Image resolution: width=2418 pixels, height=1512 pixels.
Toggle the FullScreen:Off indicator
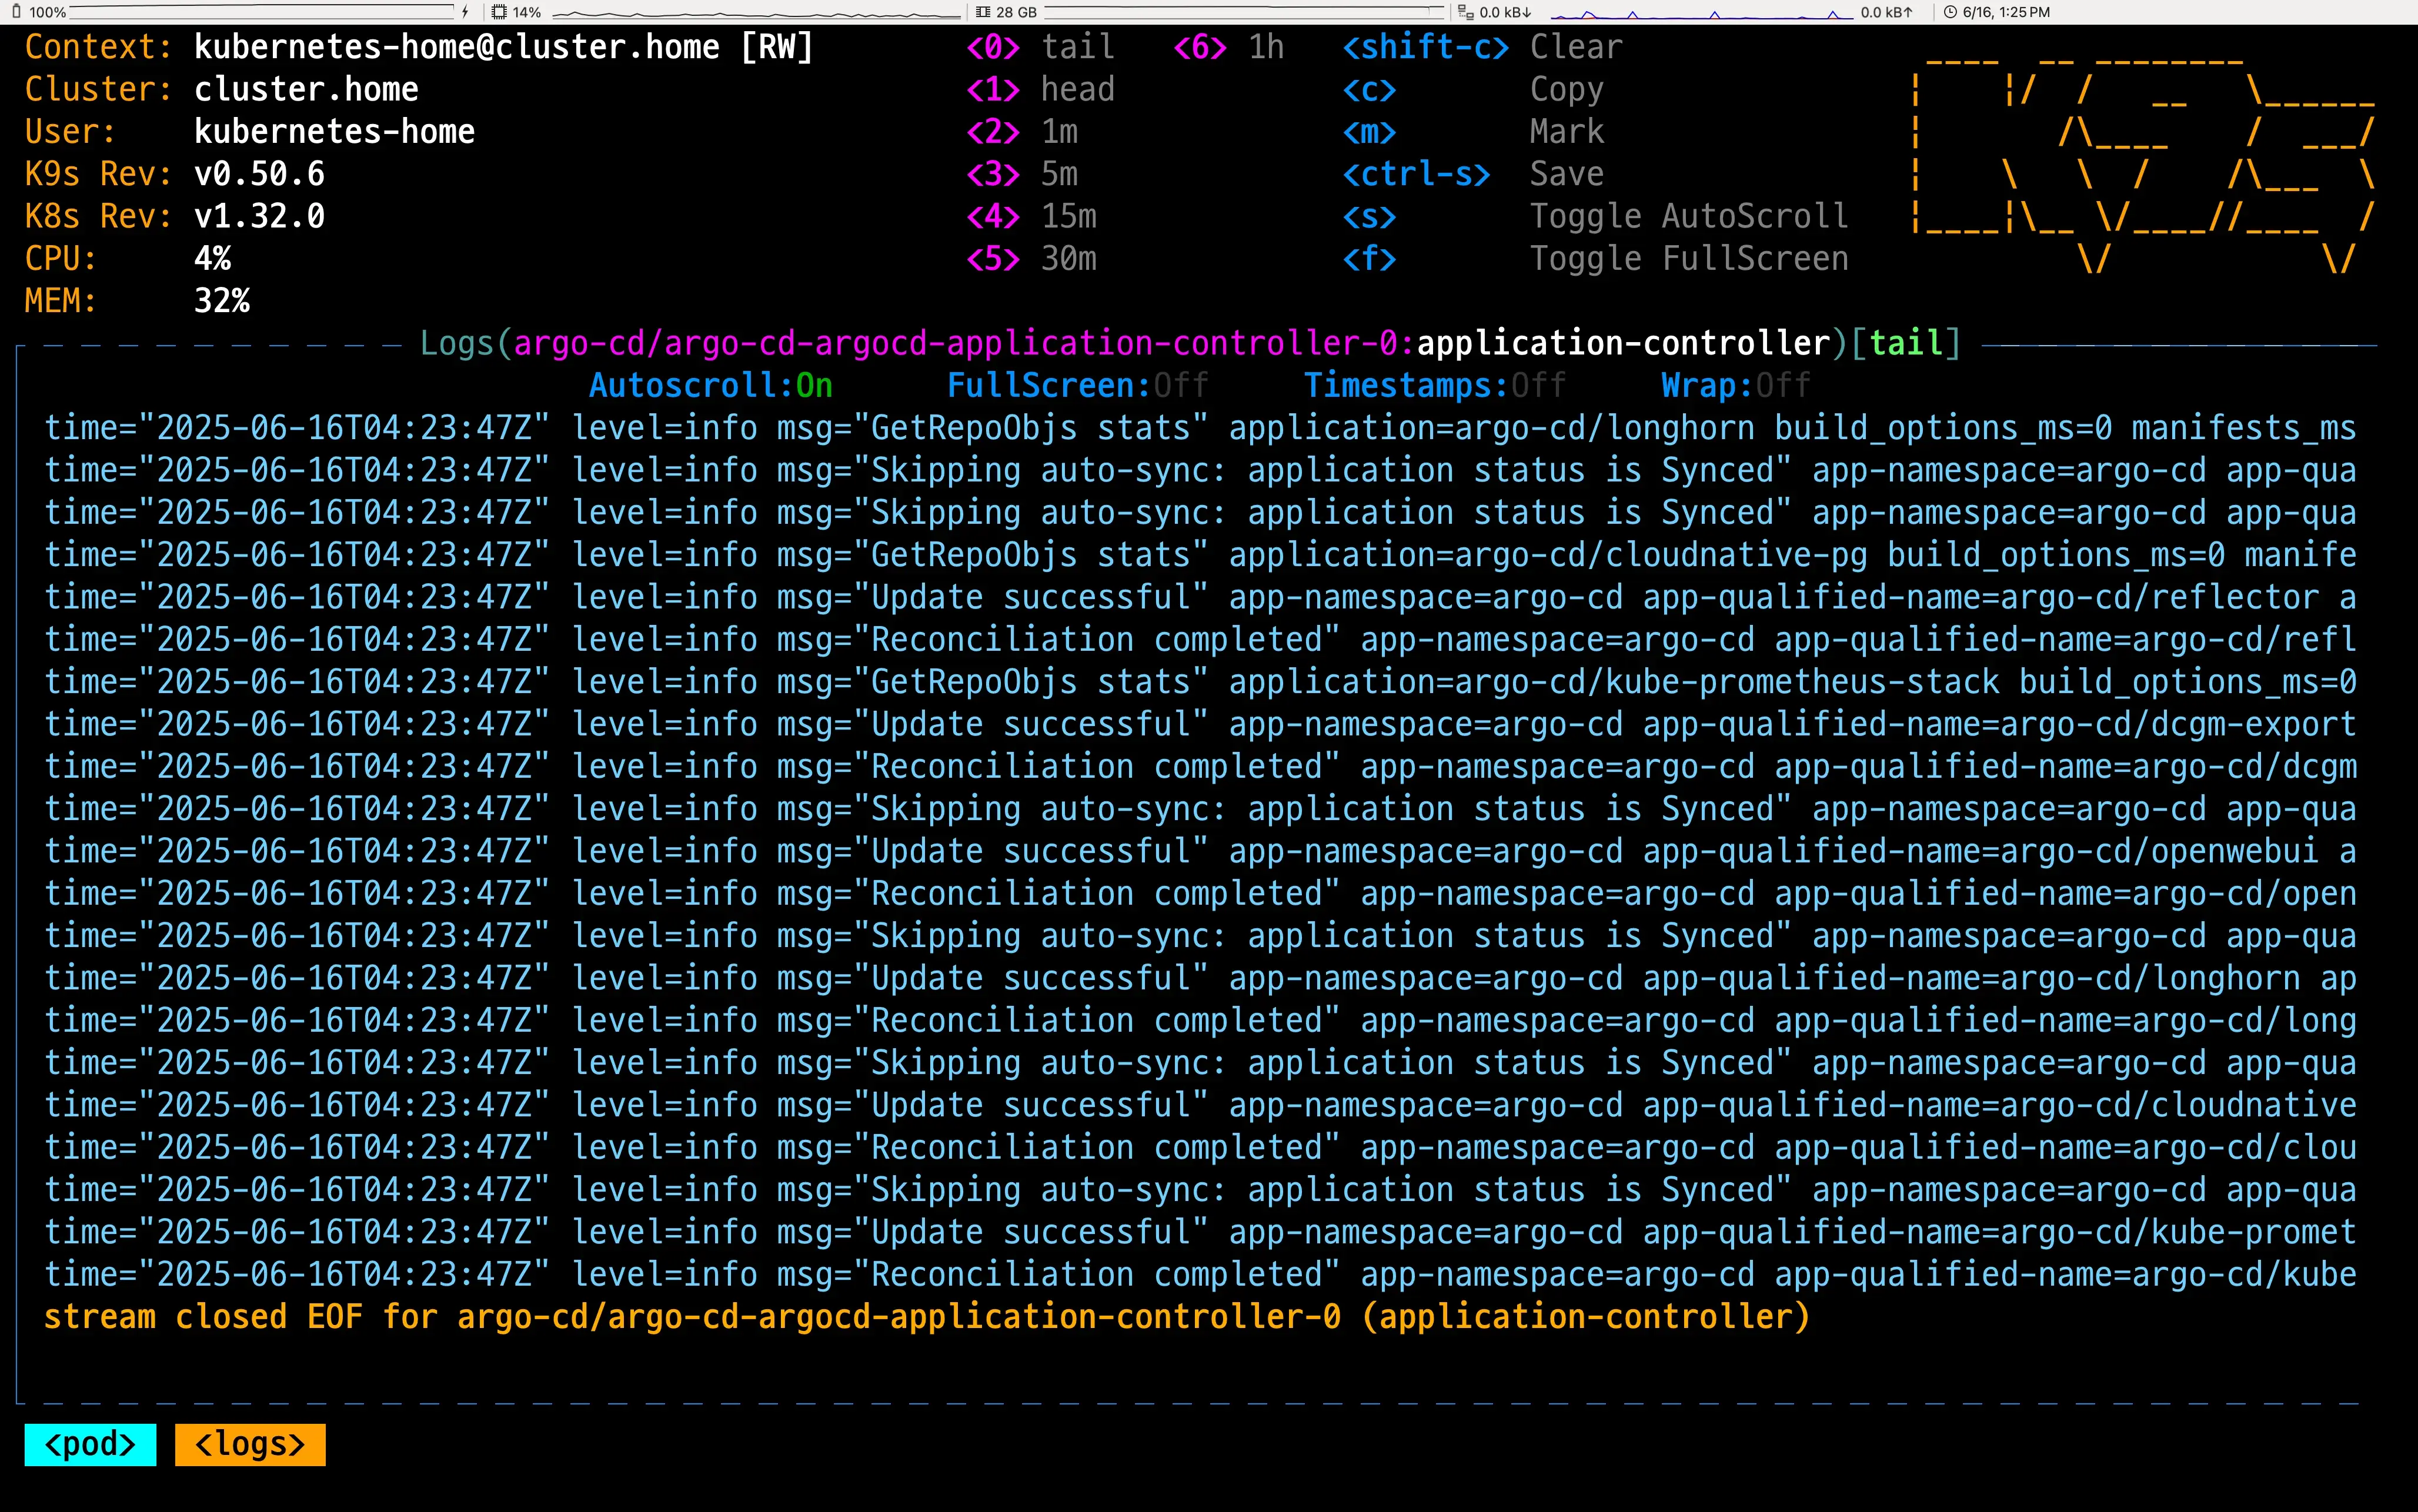coord(1077,386)
